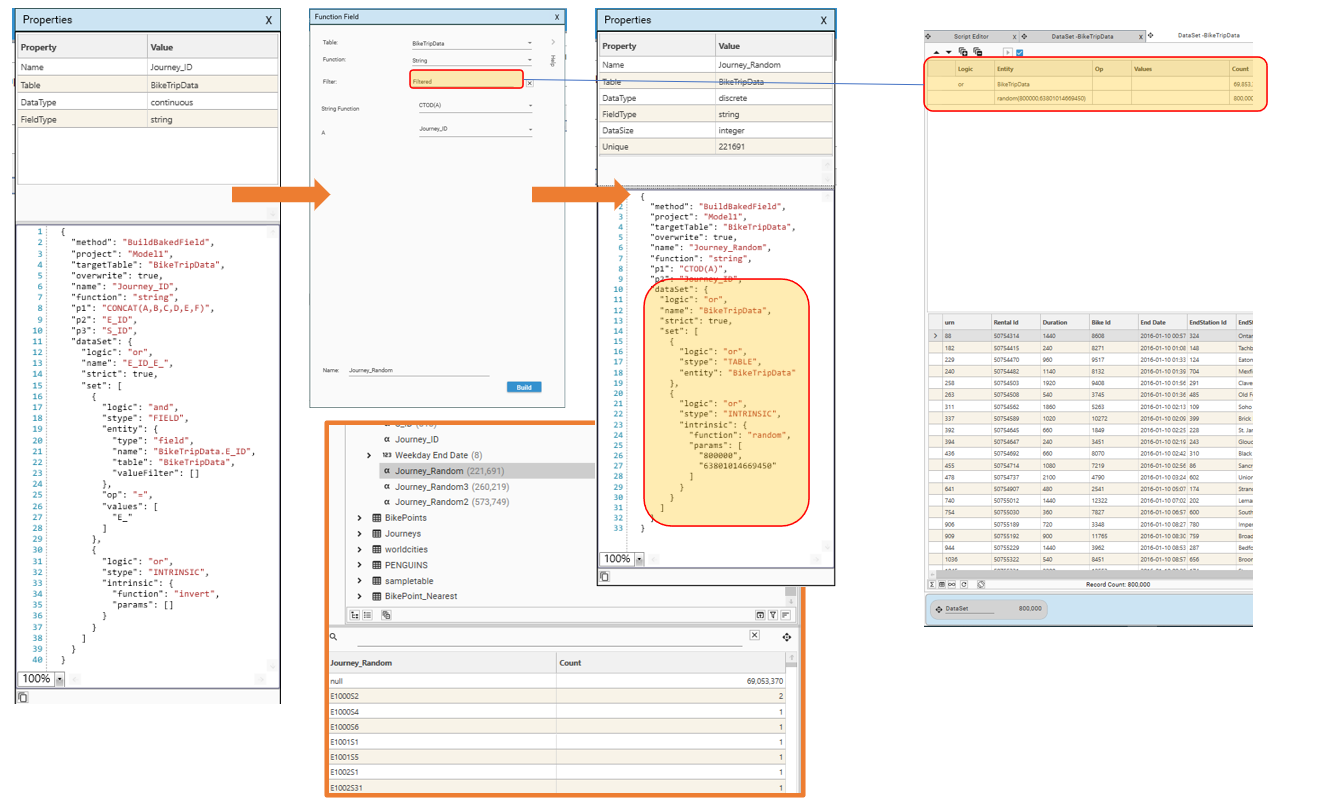This screenshot has height=801, width=1342.
Task: Click the list view icon in explorer toolbar
Action: [x=368, y=615]
